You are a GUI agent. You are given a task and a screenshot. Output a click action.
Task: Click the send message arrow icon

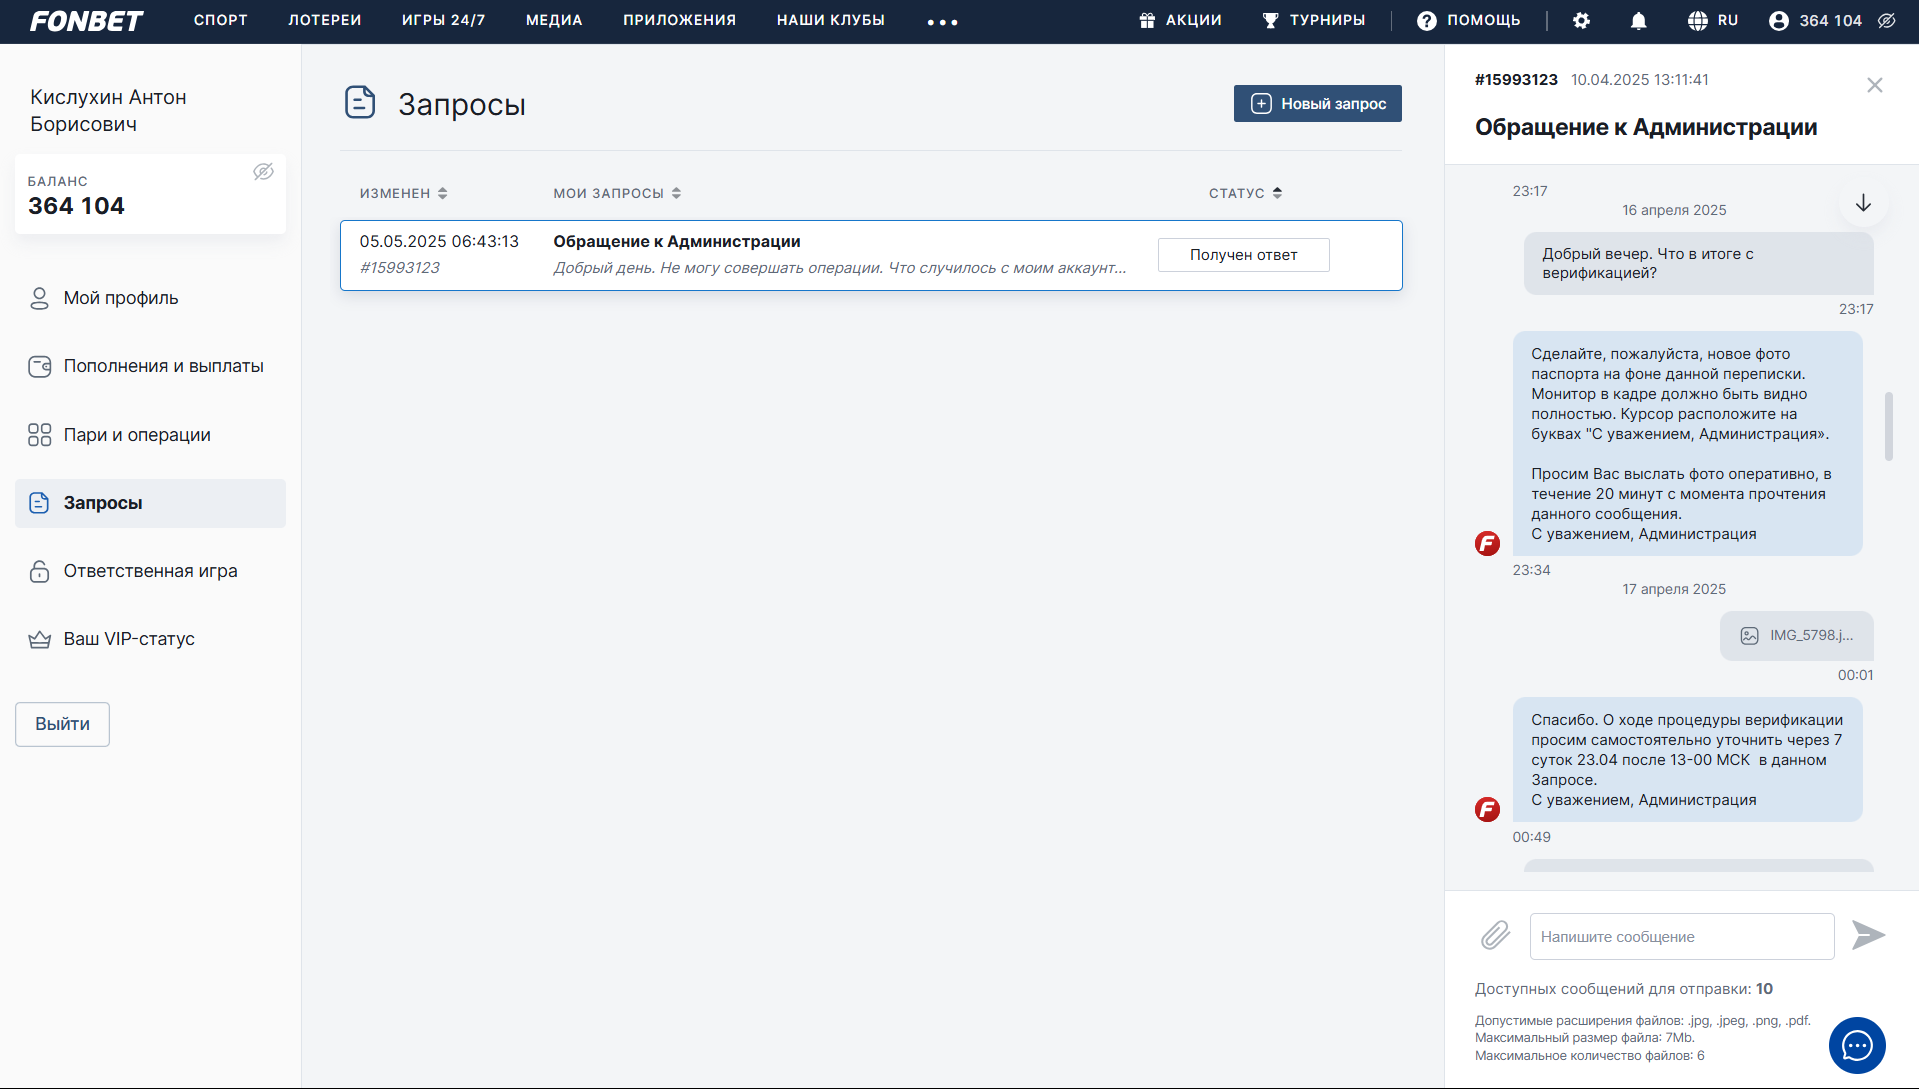click(1867, 936)
